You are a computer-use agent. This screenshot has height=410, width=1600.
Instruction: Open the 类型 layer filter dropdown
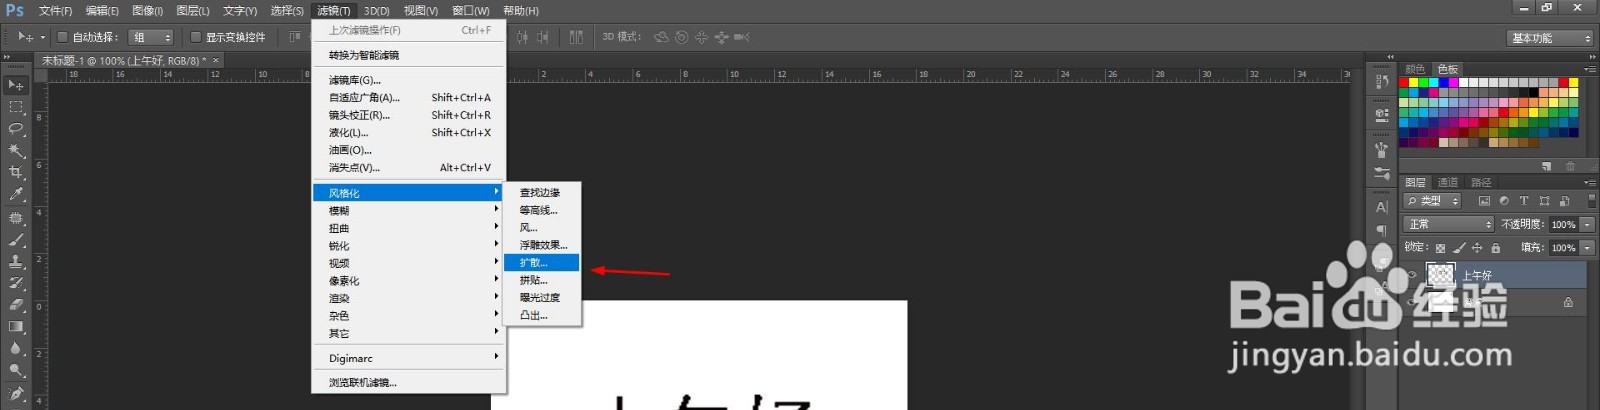(1433, 201)
